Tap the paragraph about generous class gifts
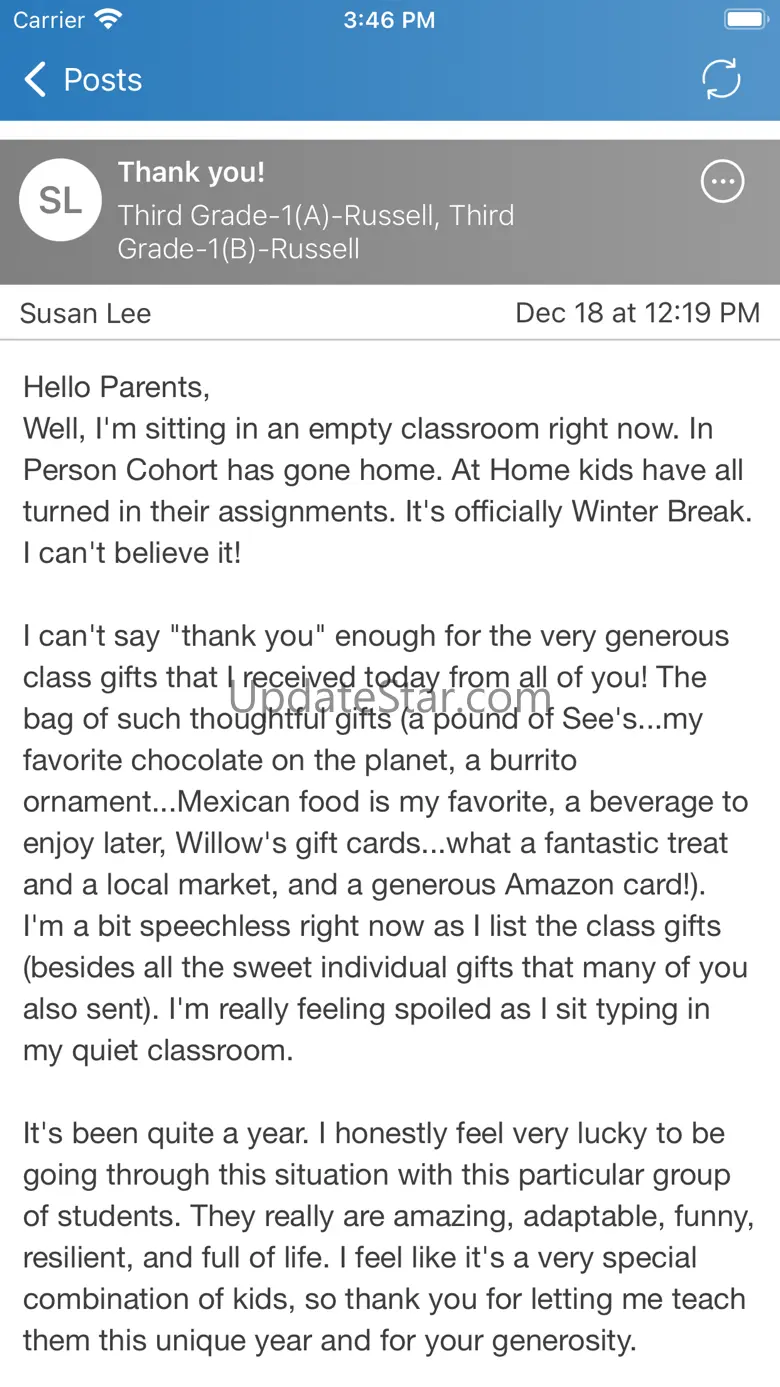This screenshot has width=780, height=1387. (x=386, y=843)
